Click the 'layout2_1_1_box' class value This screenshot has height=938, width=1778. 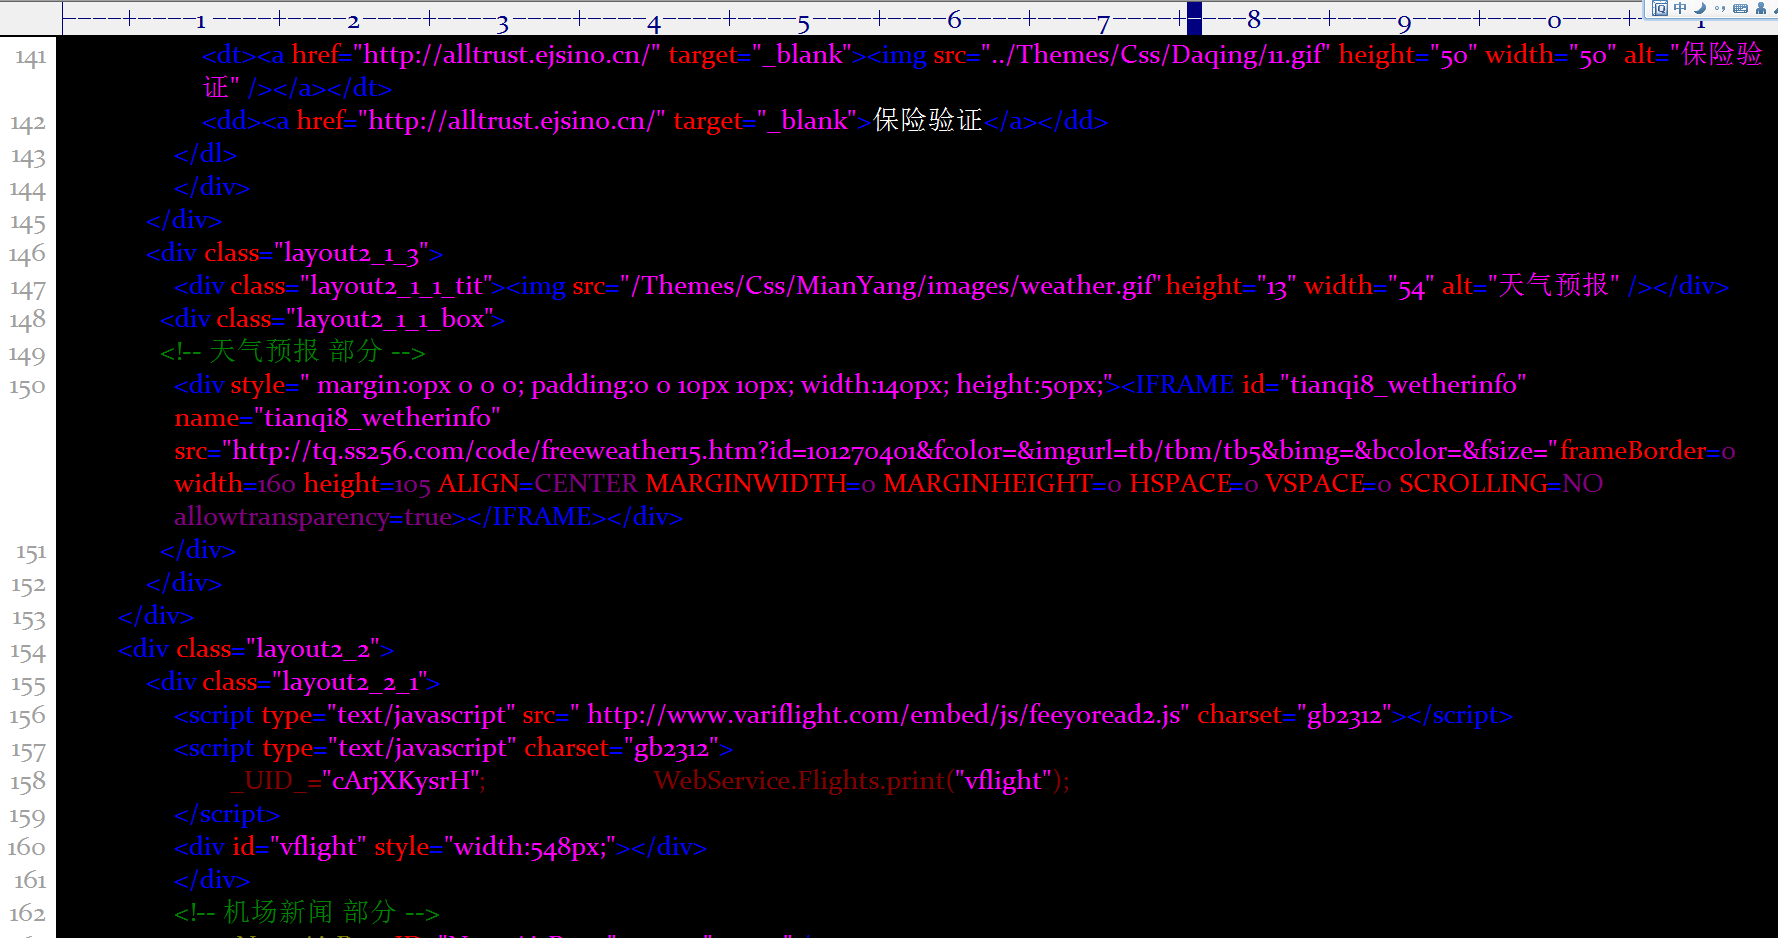pyautogui.click(x=390, y=319)
